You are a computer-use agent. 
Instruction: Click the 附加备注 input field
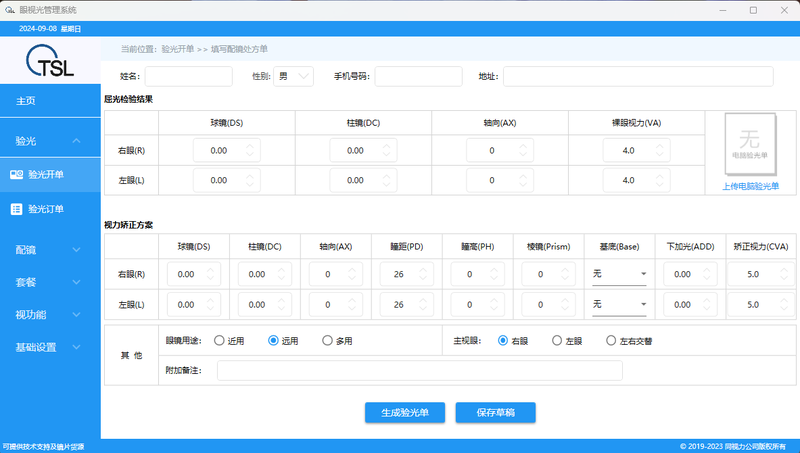coord(419,370)
